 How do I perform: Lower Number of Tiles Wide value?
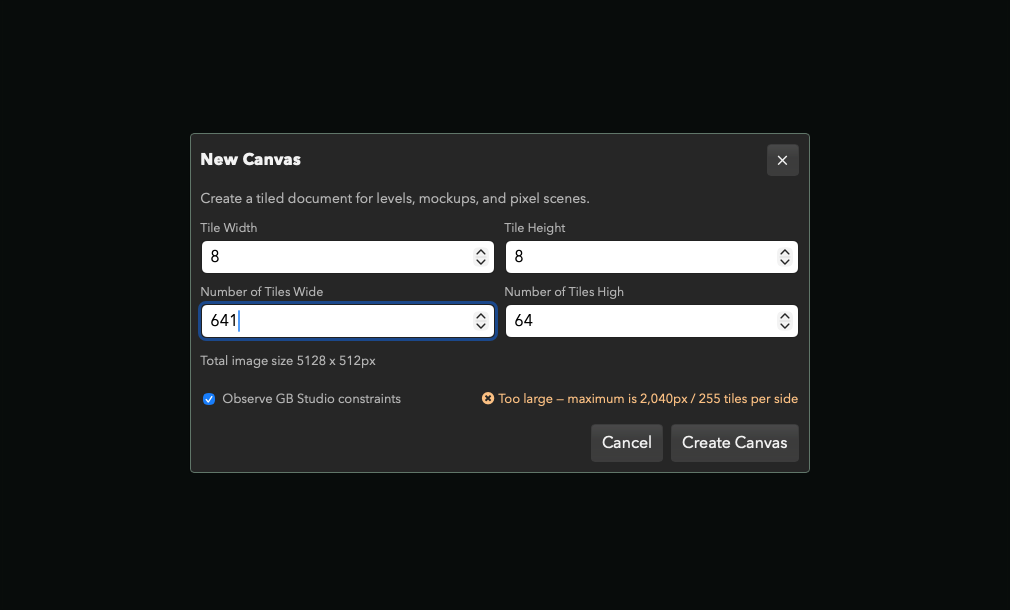(x=481, y=326)
